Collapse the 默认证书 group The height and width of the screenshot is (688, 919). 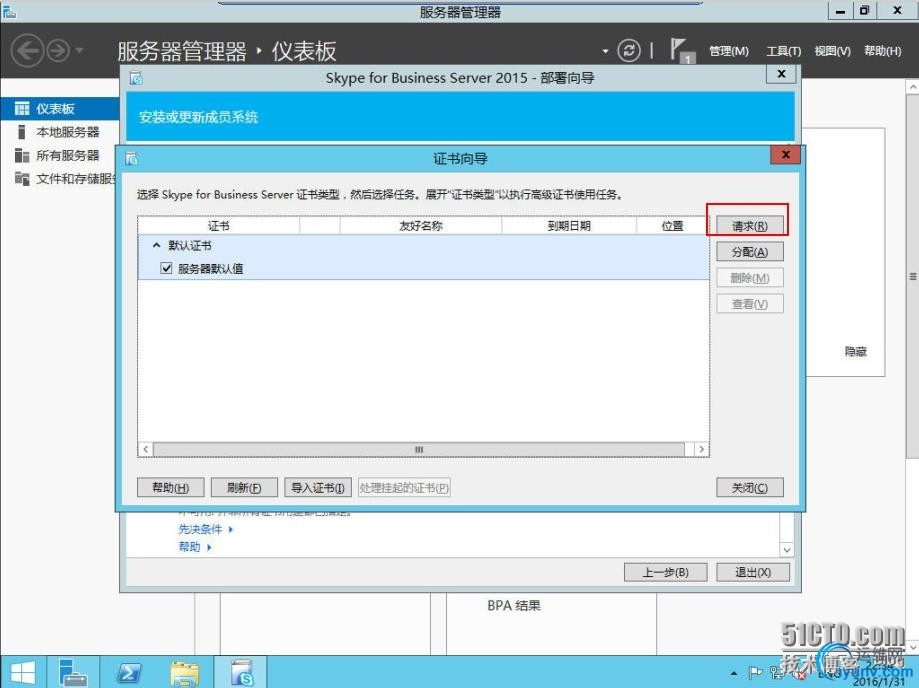click(x=156, y=246)
